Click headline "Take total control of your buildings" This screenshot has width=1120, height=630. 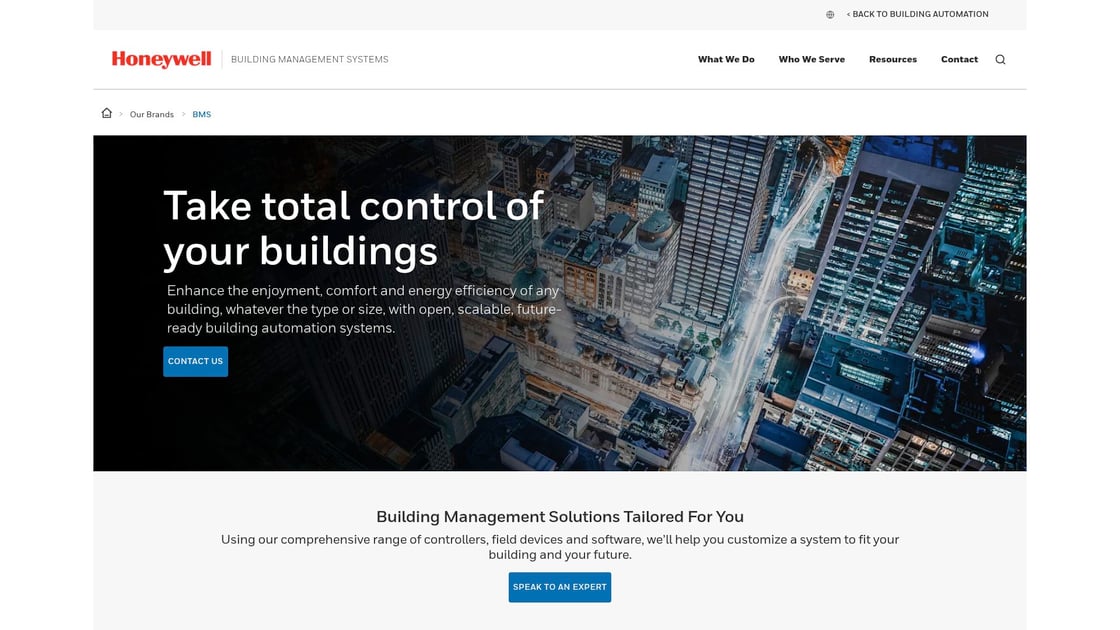click(x=354, y=229)
